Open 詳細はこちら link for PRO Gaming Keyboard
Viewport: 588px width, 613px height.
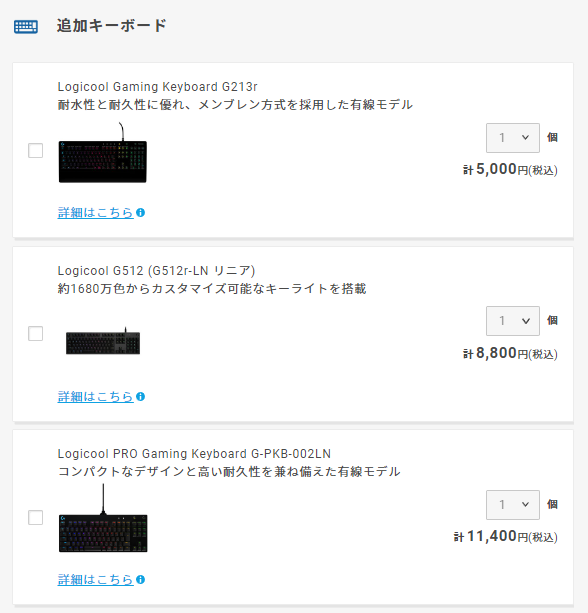[x=95, y=579]
